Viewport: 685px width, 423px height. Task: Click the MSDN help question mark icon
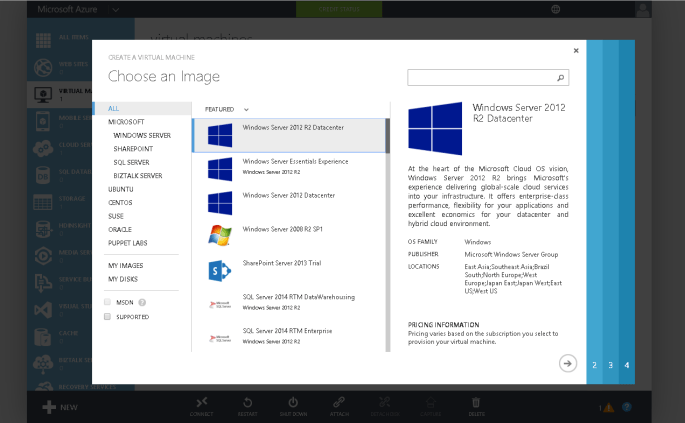[142, 302]
